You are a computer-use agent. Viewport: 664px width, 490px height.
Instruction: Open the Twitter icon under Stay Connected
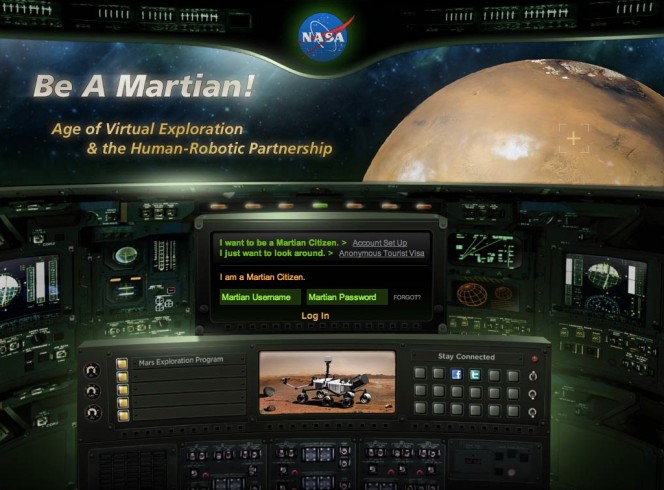pyautogui.click(x=475, y=374)
